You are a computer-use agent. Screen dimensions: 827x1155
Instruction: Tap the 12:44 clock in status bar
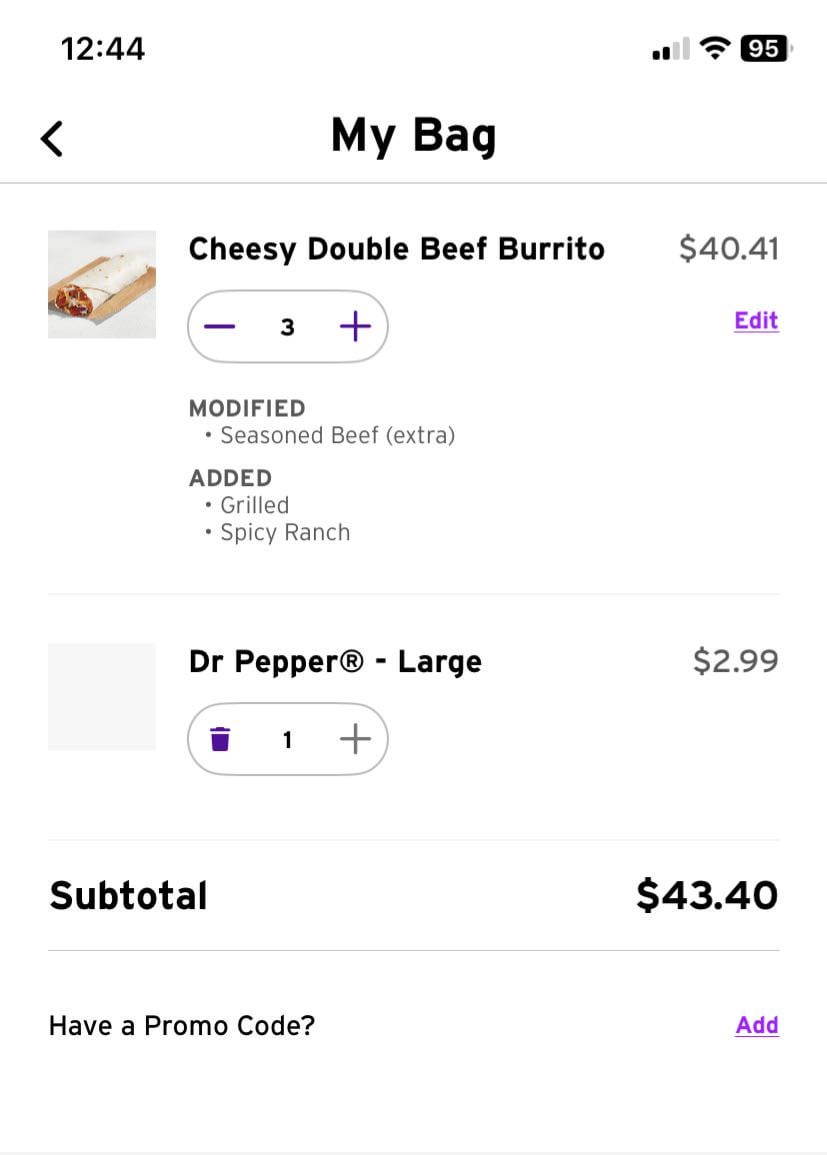pyautogui.click(x=103, y=48)
